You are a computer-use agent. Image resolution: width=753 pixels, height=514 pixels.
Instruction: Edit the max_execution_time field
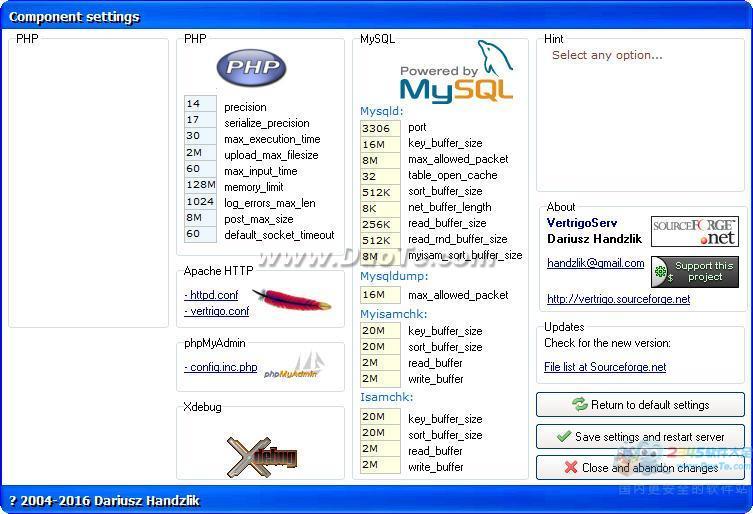[200, 135]
